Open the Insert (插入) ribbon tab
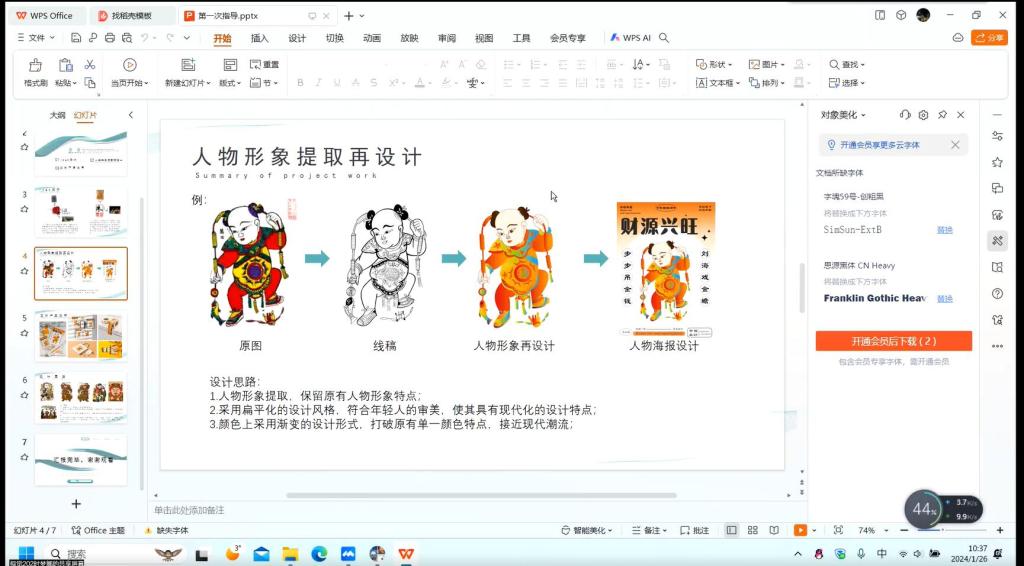Viewport: 1024px width, 566px height. pyautogui.click(x=259, y=38)
